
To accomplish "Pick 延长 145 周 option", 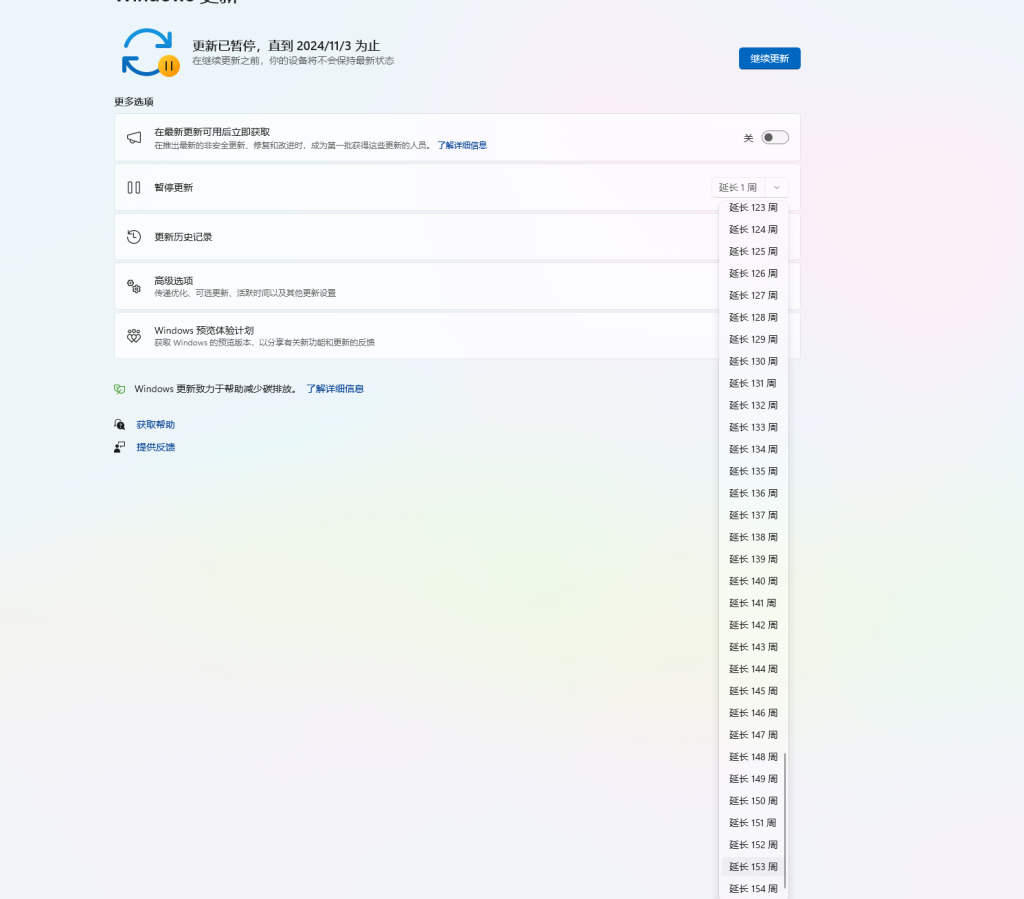I will [x=753, y=691].
